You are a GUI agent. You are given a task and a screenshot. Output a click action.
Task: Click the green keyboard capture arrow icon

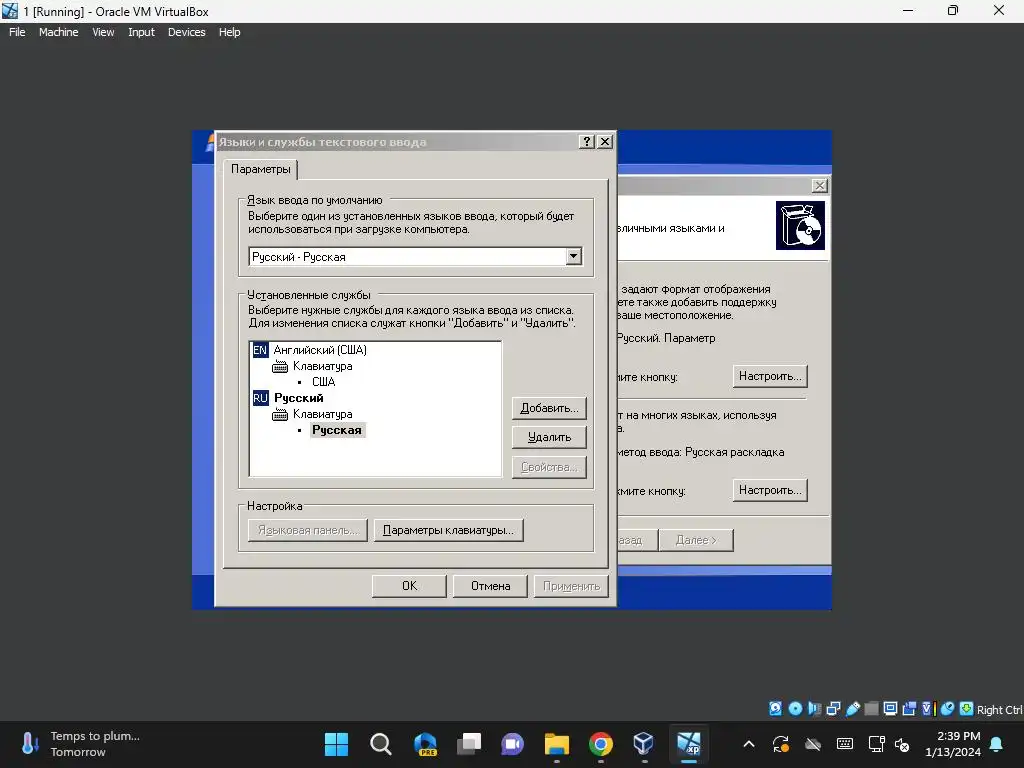(x=967, y=709)
